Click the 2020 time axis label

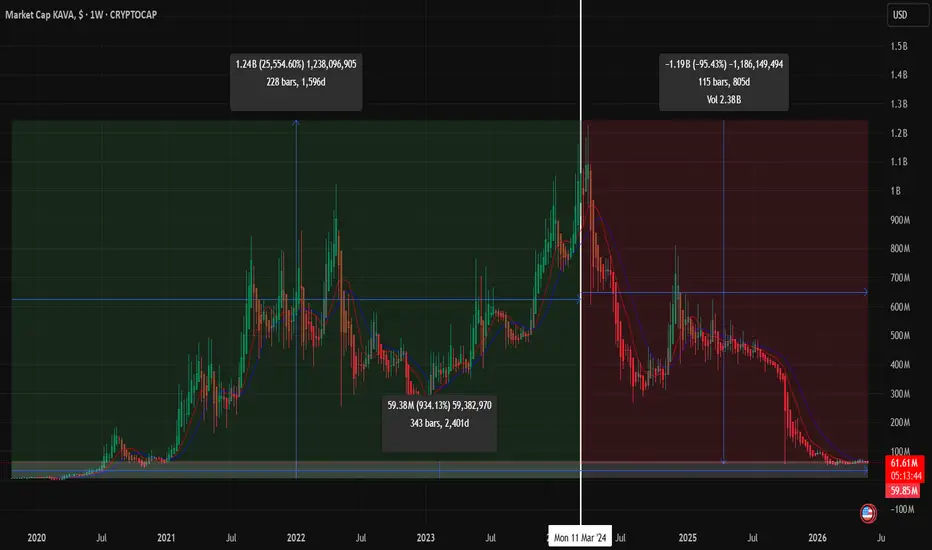(36, 538)
